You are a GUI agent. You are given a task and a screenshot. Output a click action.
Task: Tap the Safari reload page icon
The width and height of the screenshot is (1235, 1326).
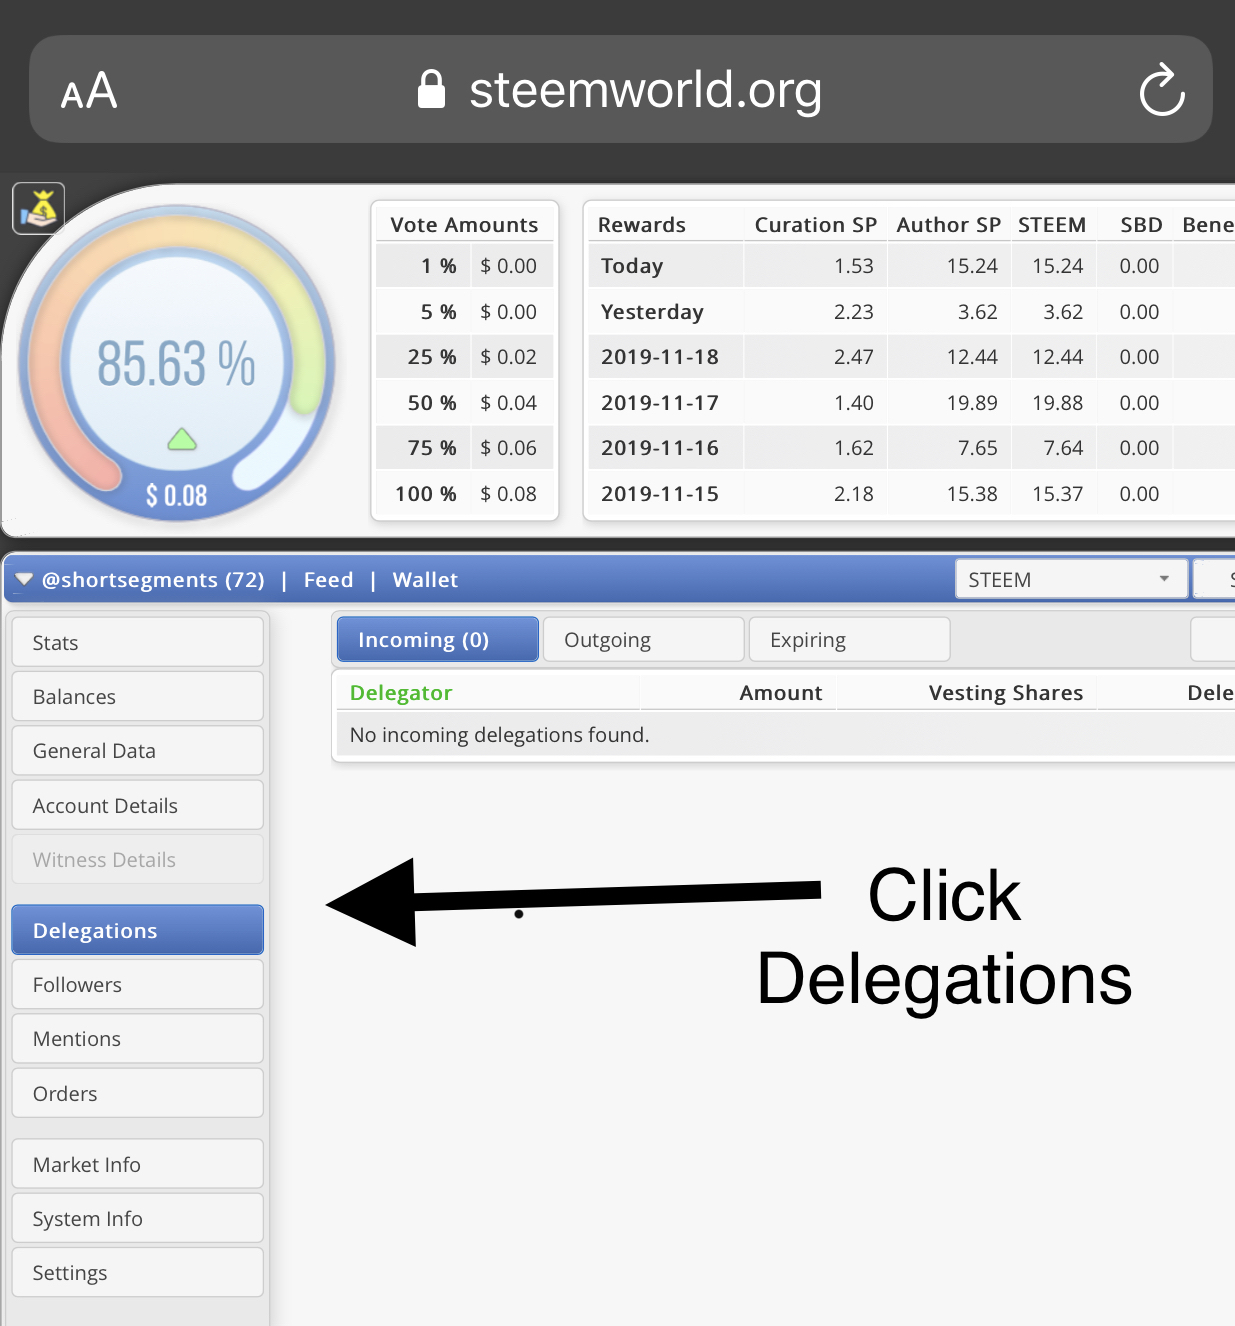point(1162,90)
